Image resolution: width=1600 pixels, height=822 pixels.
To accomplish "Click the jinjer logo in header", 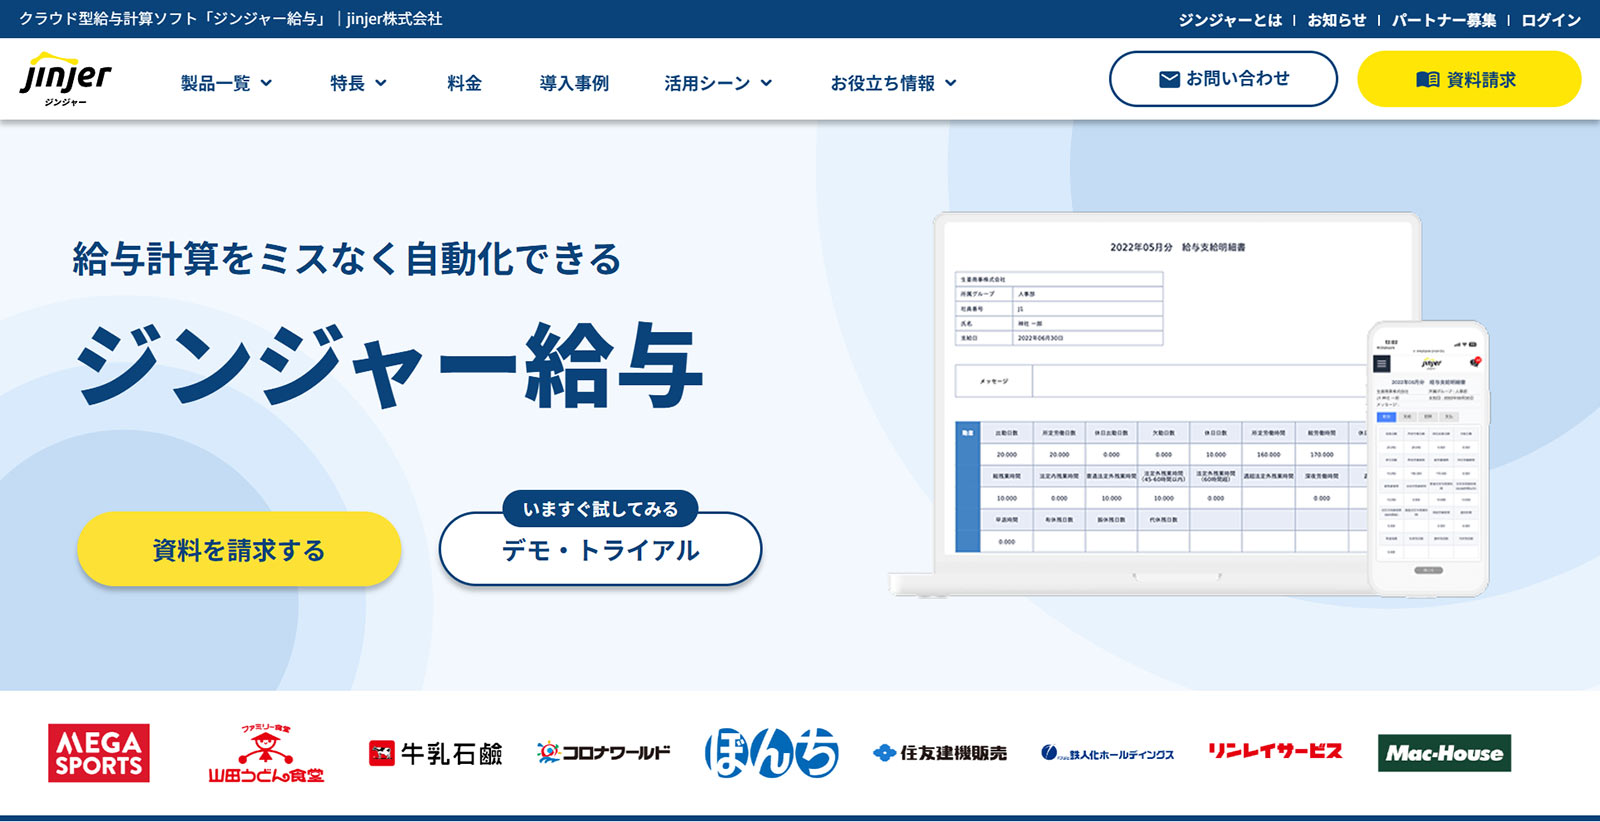I will click(66, 79).
